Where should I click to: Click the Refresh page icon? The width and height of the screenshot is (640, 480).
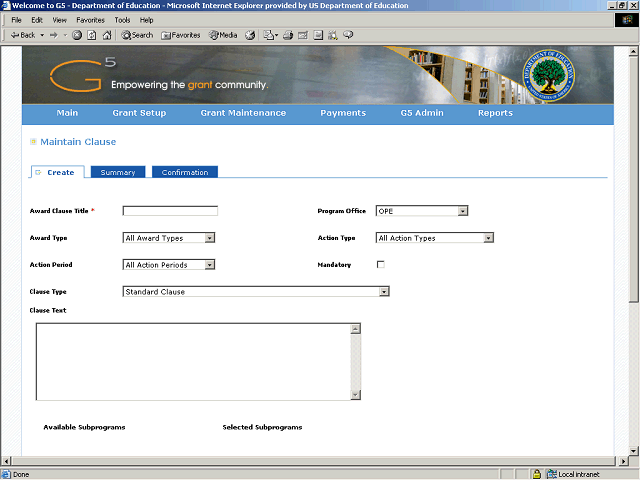[92, 35]
